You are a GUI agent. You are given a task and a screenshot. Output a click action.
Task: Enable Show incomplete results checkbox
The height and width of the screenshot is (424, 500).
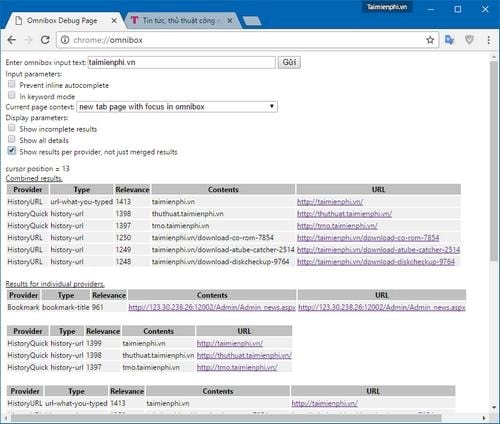12,128
